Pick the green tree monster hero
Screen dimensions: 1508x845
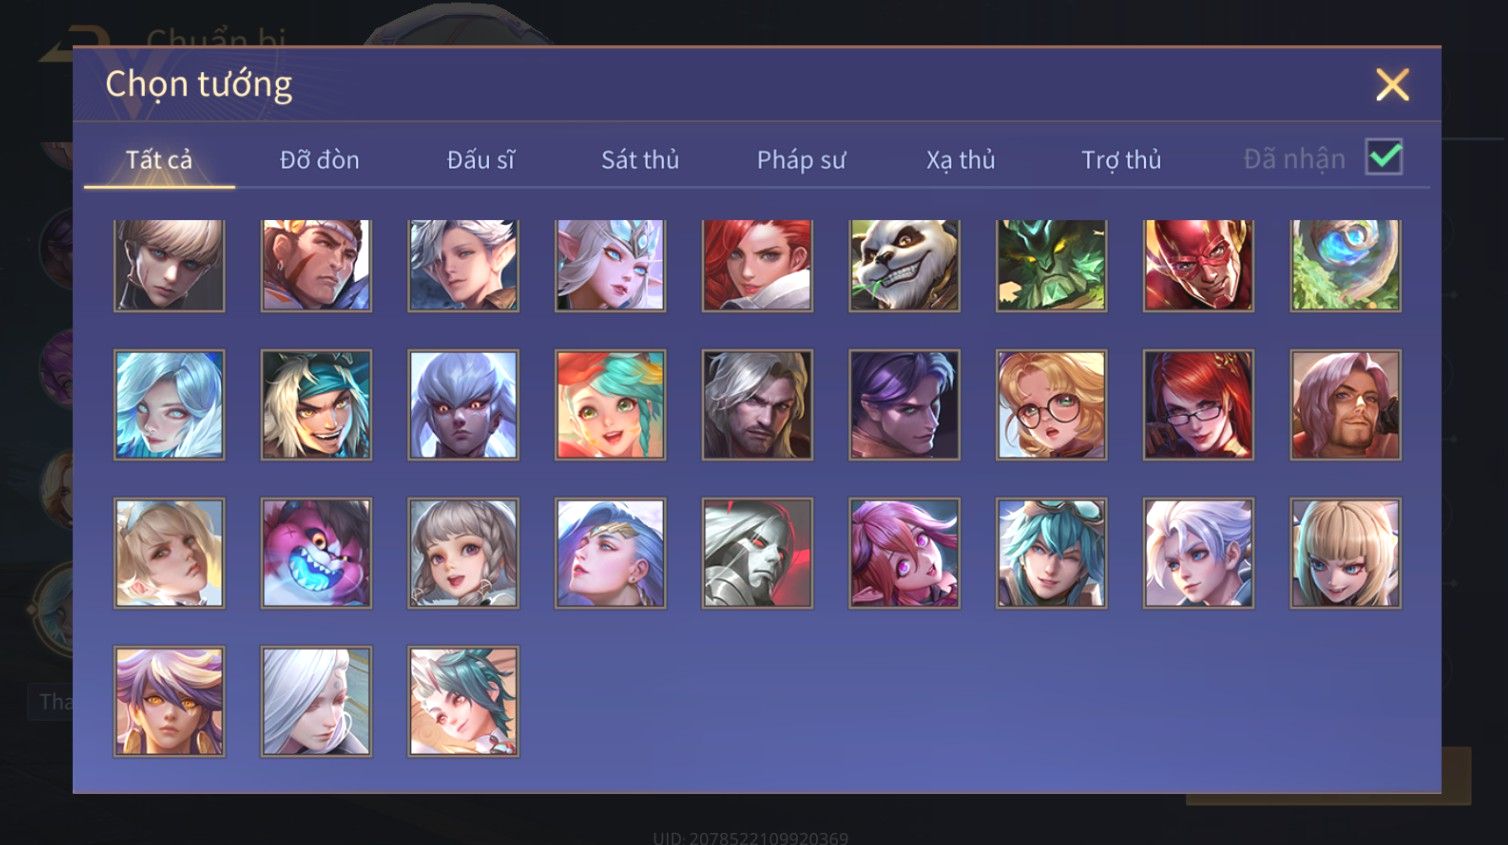(x=1051, y=265)
